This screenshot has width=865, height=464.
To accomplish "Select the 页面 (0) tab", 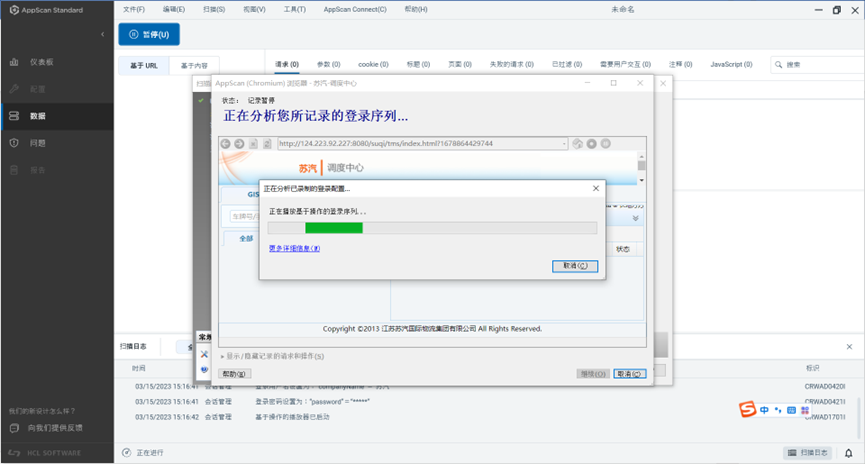I will [460, 65].
